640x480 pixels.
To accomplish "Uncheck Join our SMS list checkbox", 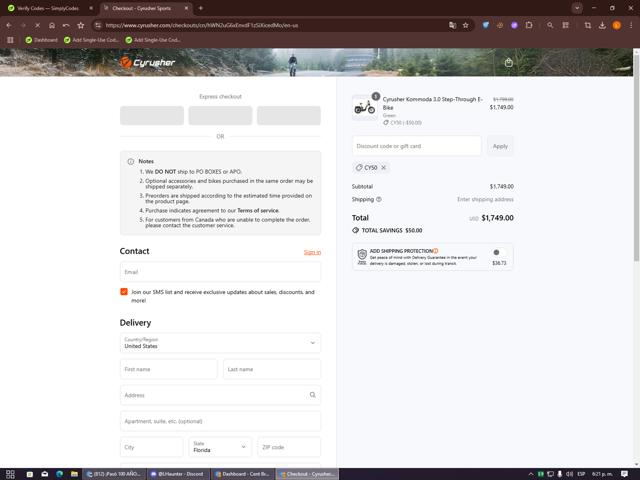I will (x=124, y=291).
